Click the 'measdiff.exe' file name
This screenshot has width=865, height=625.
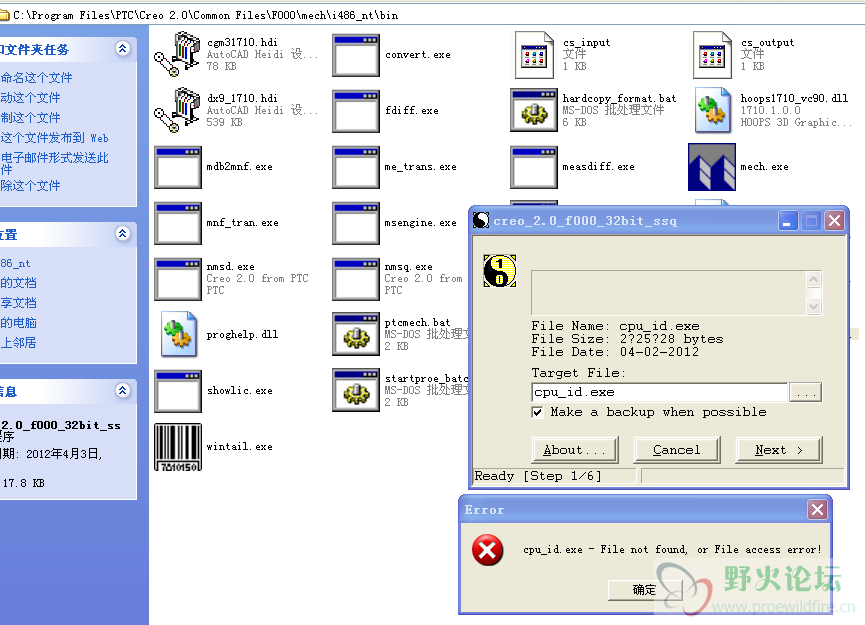click(x=599, y=167)
